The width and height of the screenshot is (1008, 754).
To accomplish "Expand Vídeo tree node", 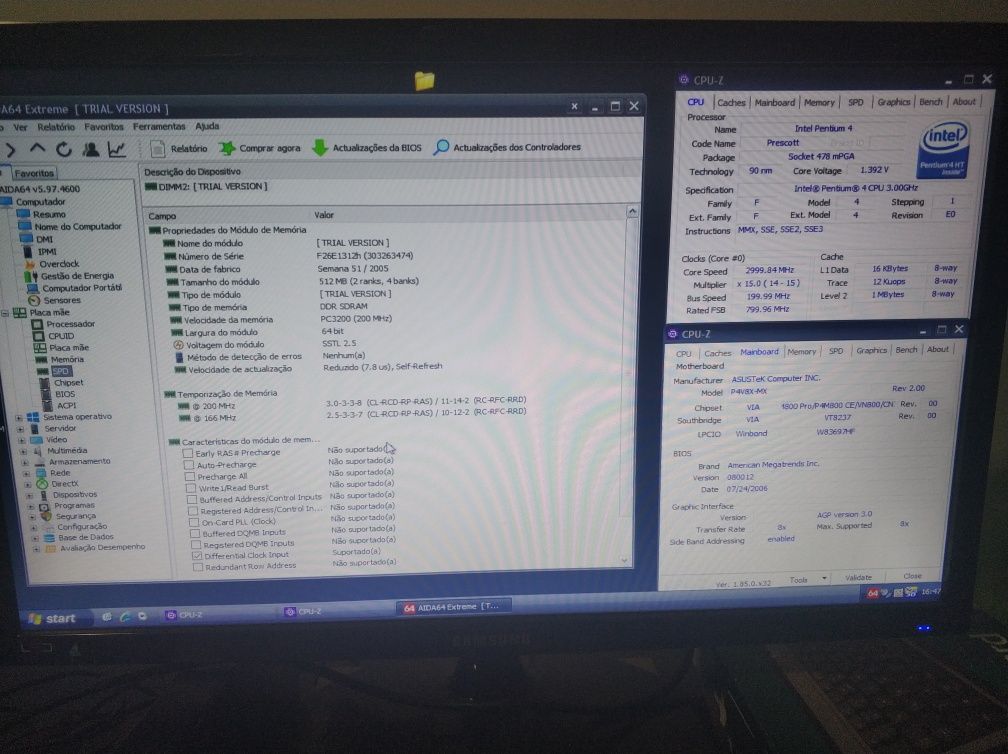I will pyautogui.click(x=22, y=440).
